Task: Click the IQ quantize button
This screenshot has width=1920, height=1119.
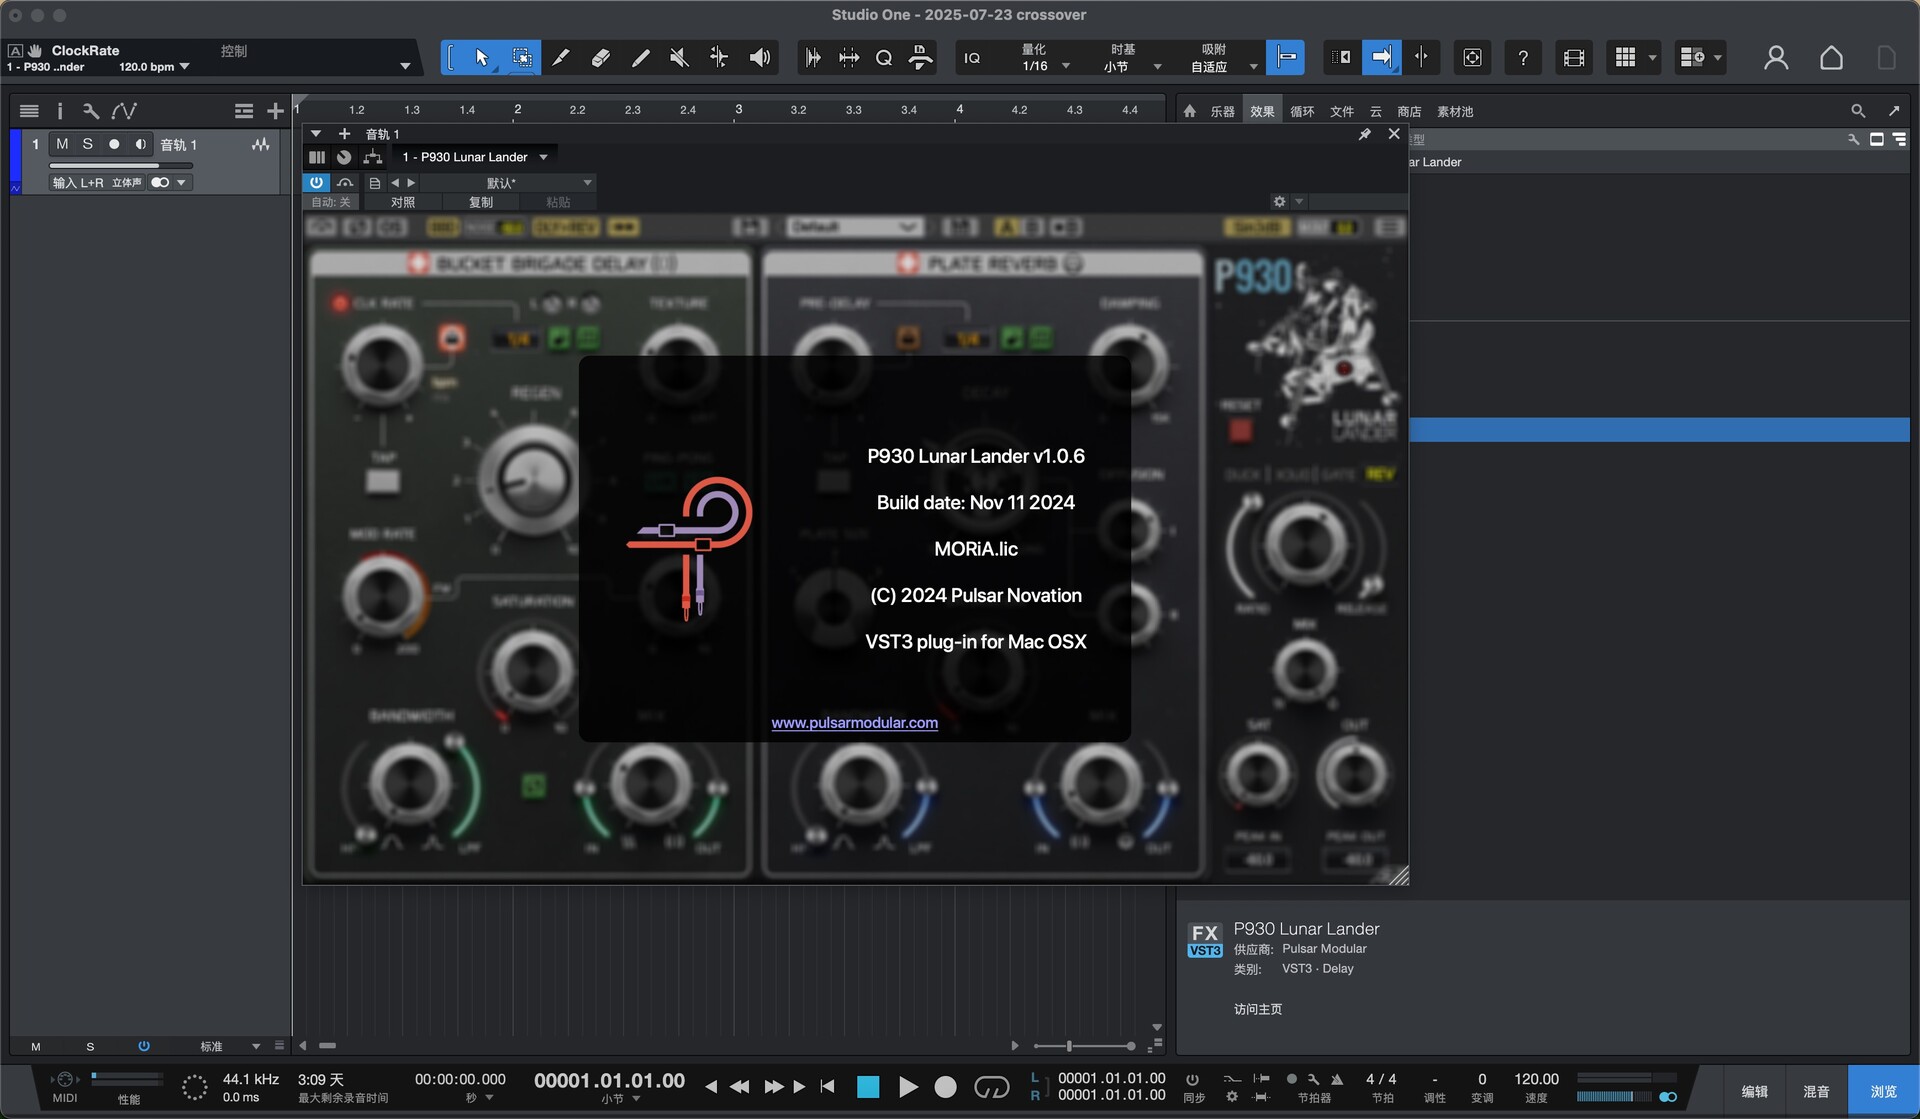Action: [x=972, y=58]
